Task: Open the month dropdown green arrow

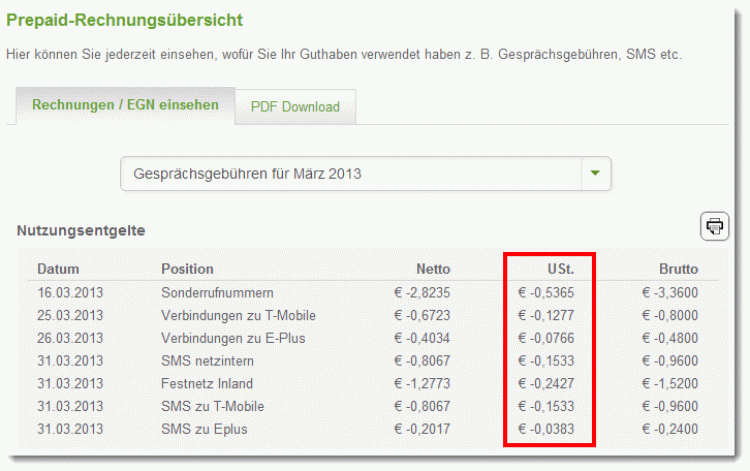Action: pos(595,173)
